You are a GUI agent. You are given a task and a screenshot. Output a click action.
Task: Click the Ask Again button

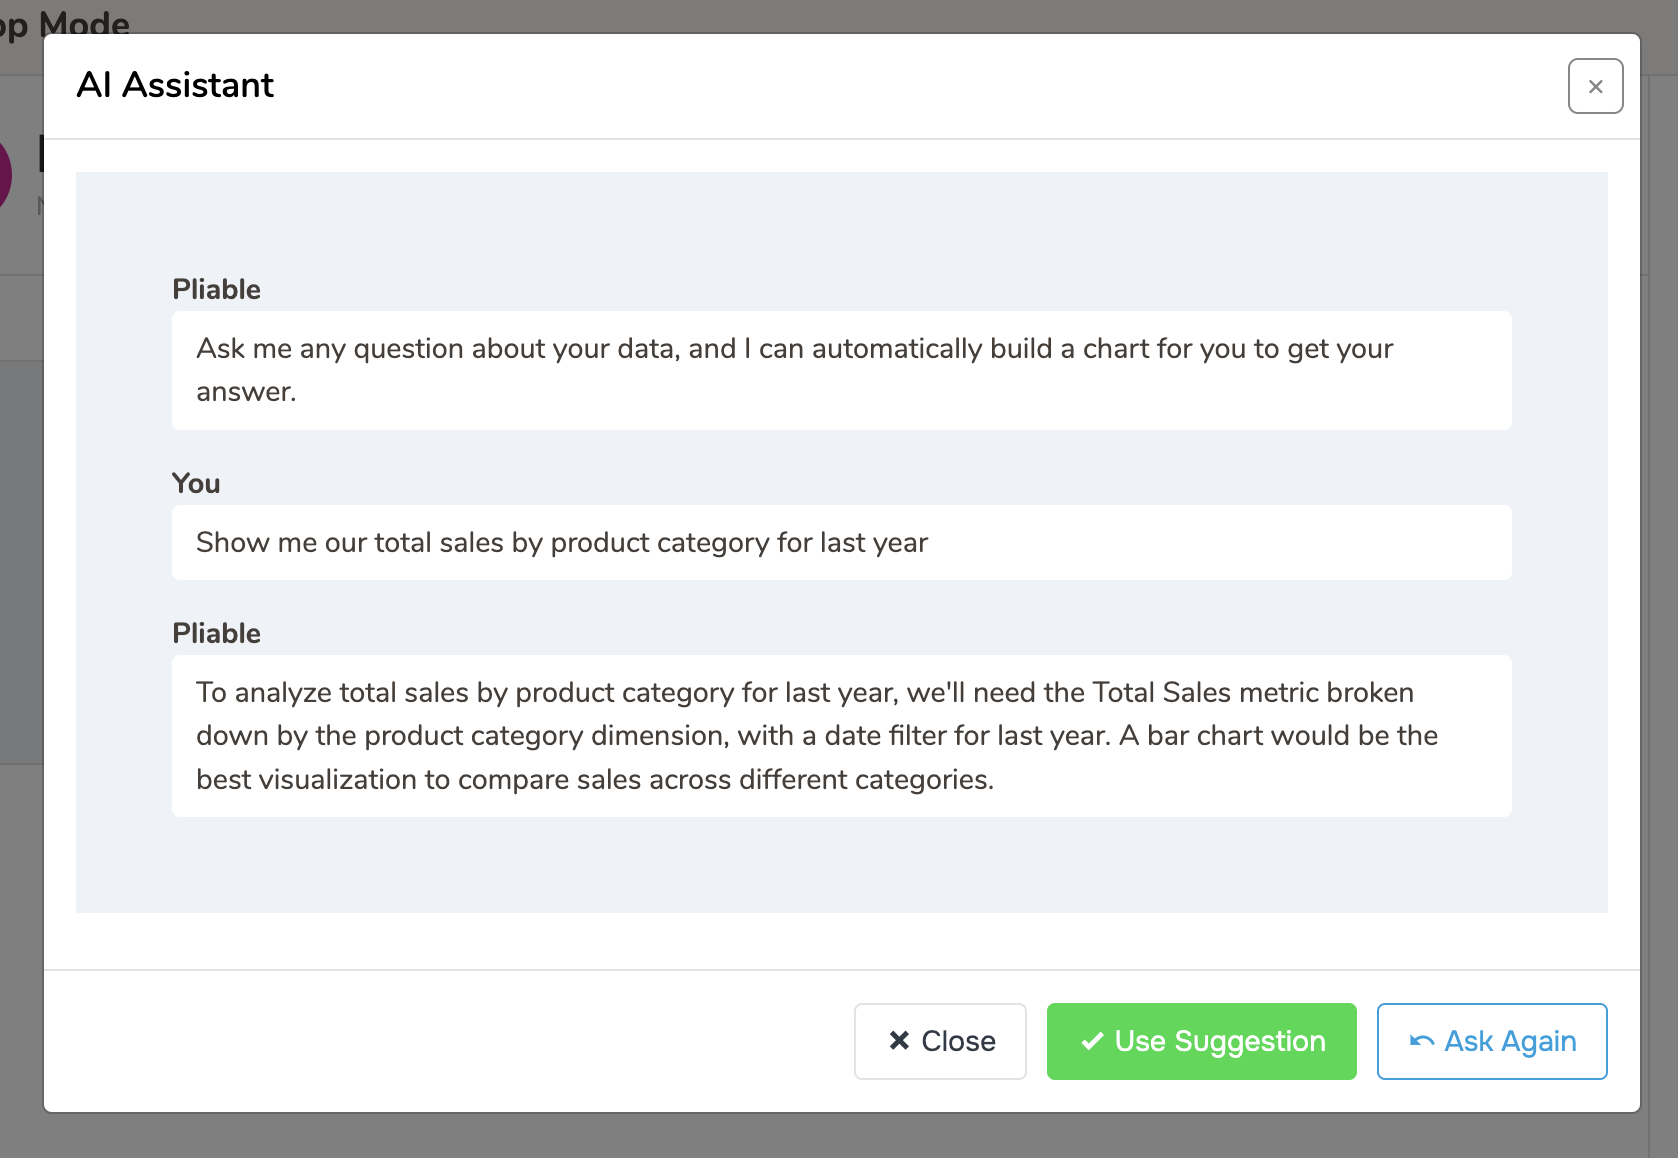tap(1492, 1041)
